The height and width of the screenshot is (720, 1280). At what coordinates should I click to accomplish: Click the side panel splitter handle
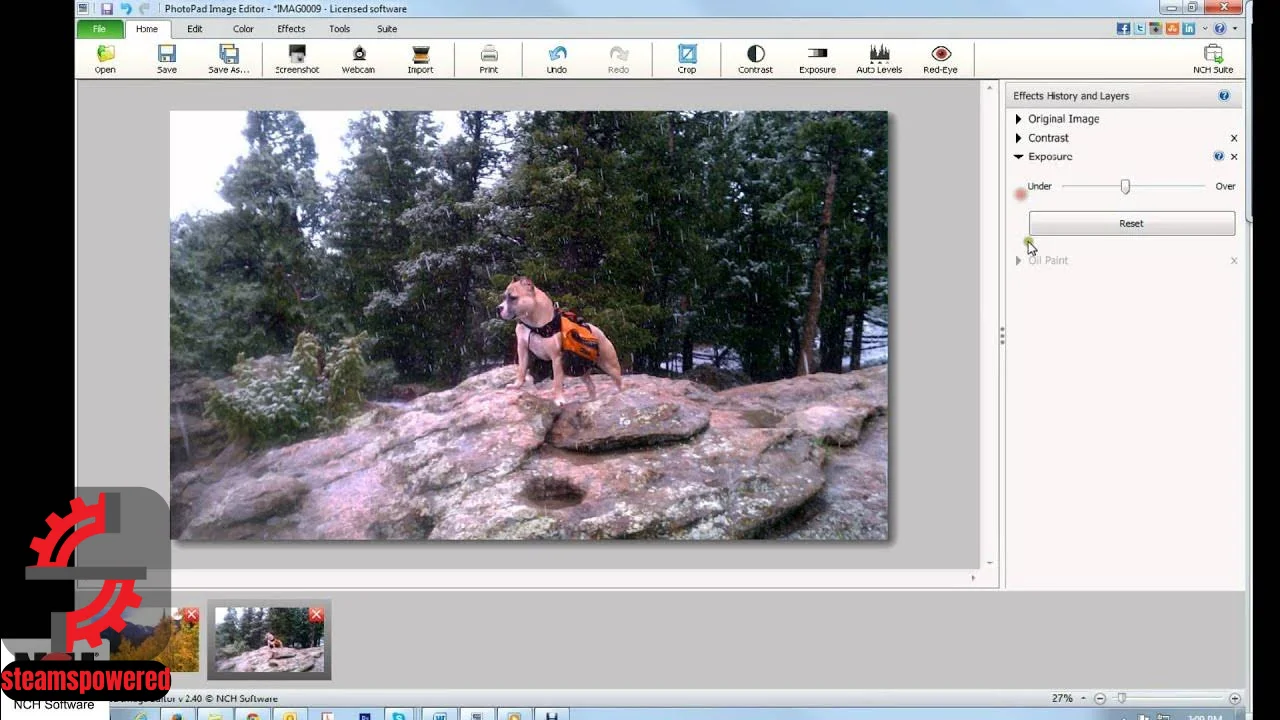(x=1002, y=336)
